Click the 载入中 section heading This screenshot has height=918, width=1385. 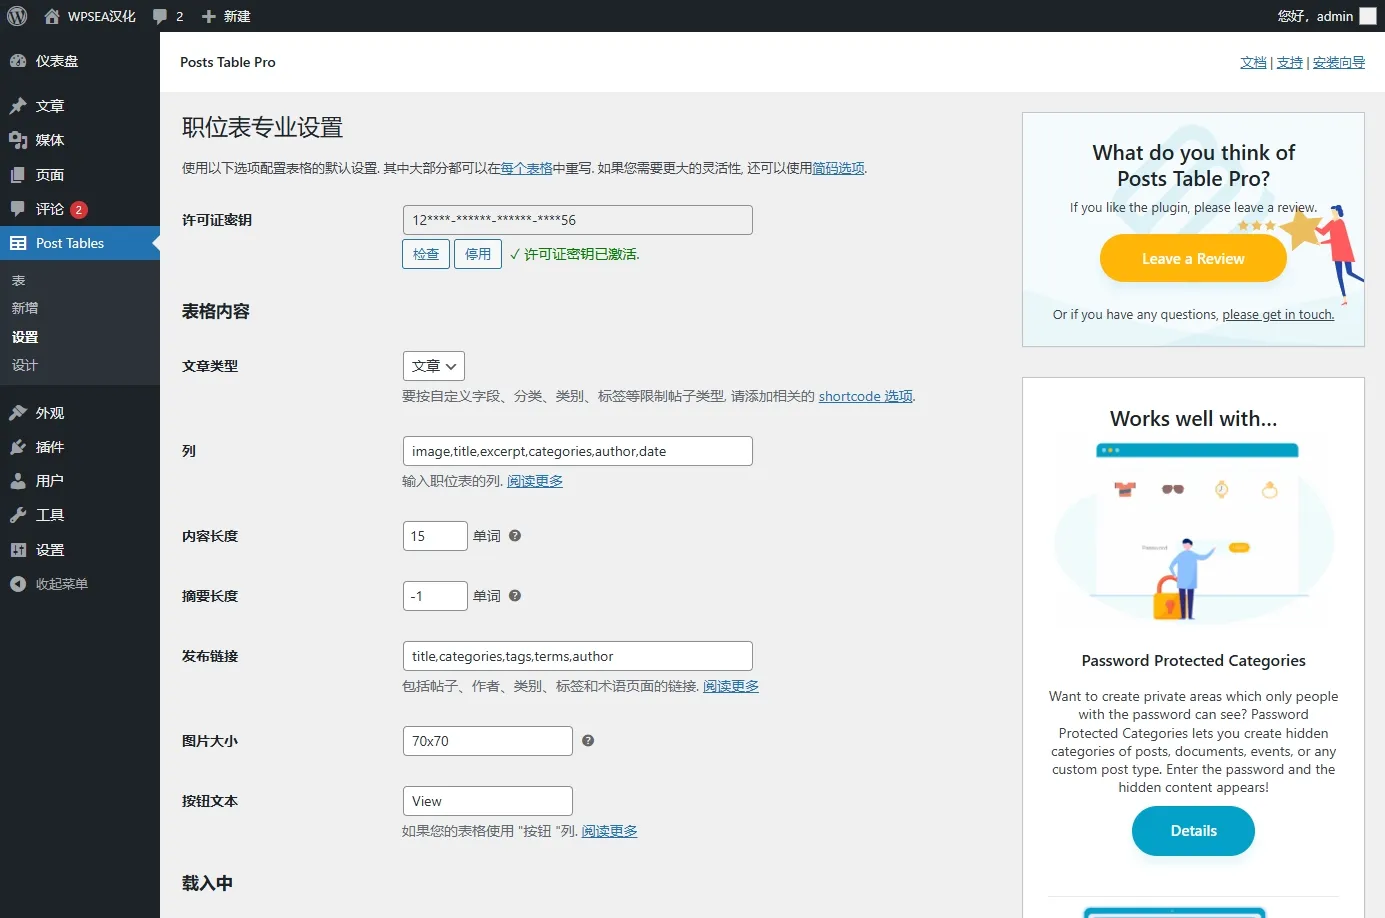tap(207, 883)
